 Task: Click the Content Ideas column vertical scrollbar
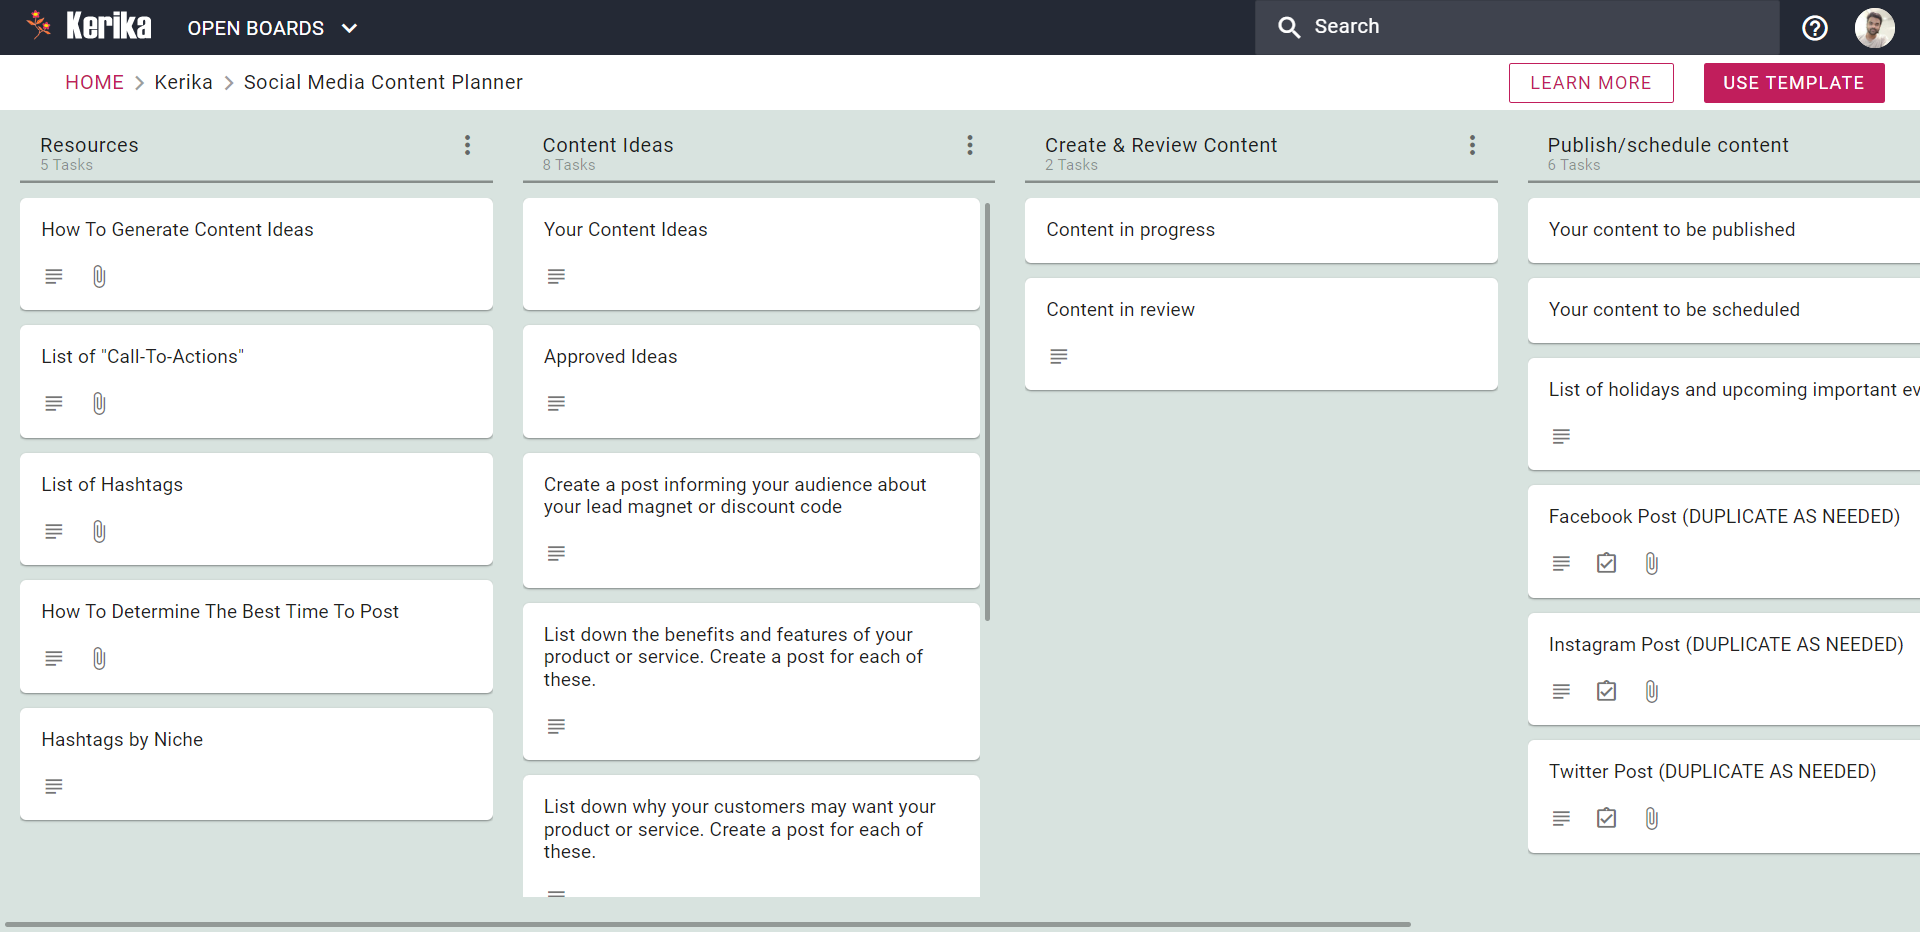[x=988, y=412]
